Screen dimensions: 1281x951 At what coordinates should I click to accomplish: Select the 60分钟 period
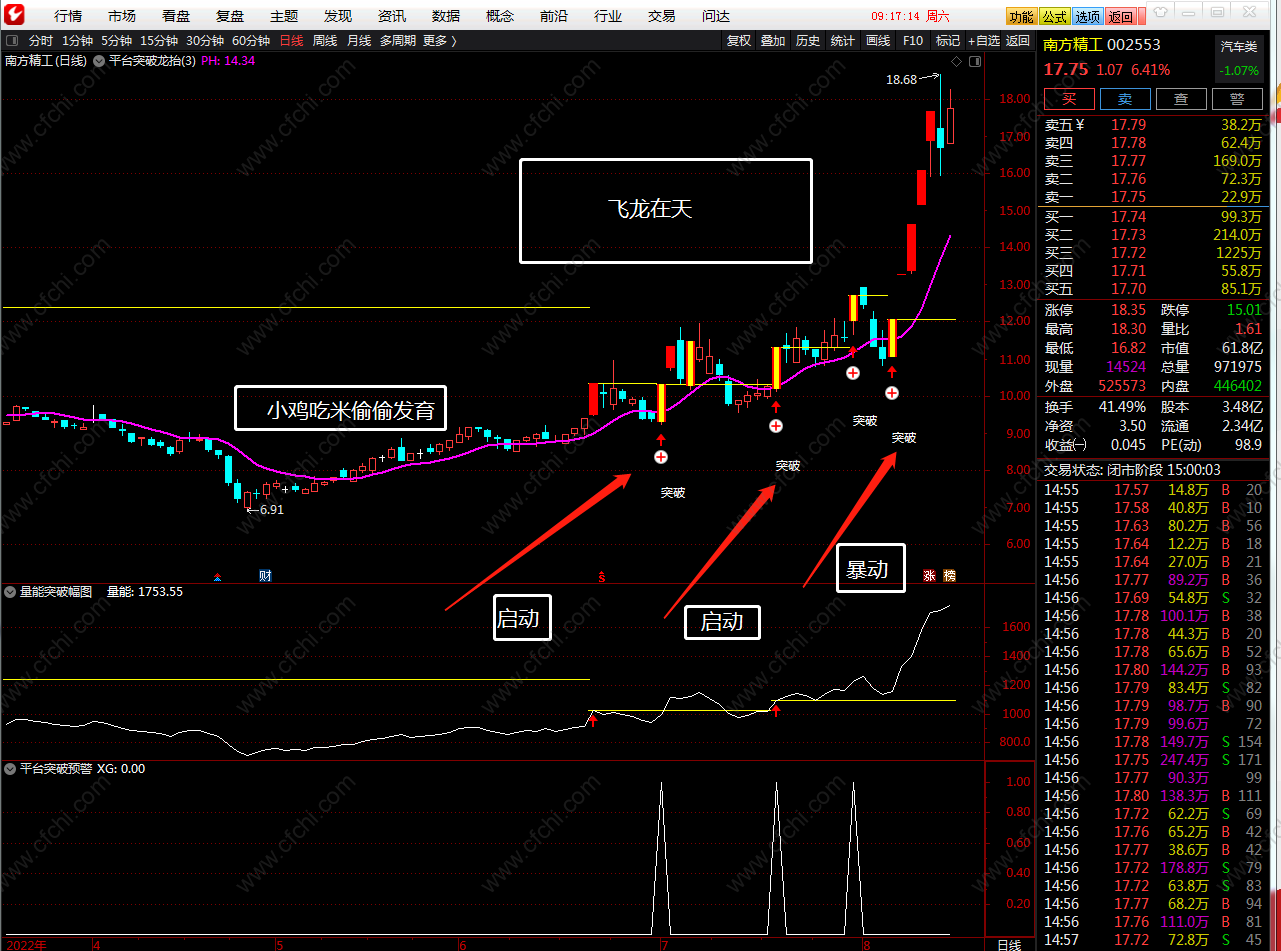click(251, 41)
